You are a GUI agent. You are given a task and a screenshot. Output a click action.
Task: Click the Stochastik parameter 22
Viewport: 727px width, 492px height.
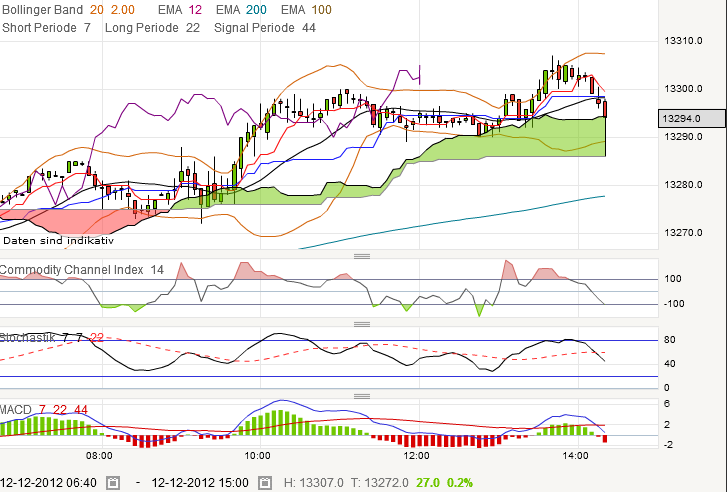pyautogui.click(x=96, y=338)
